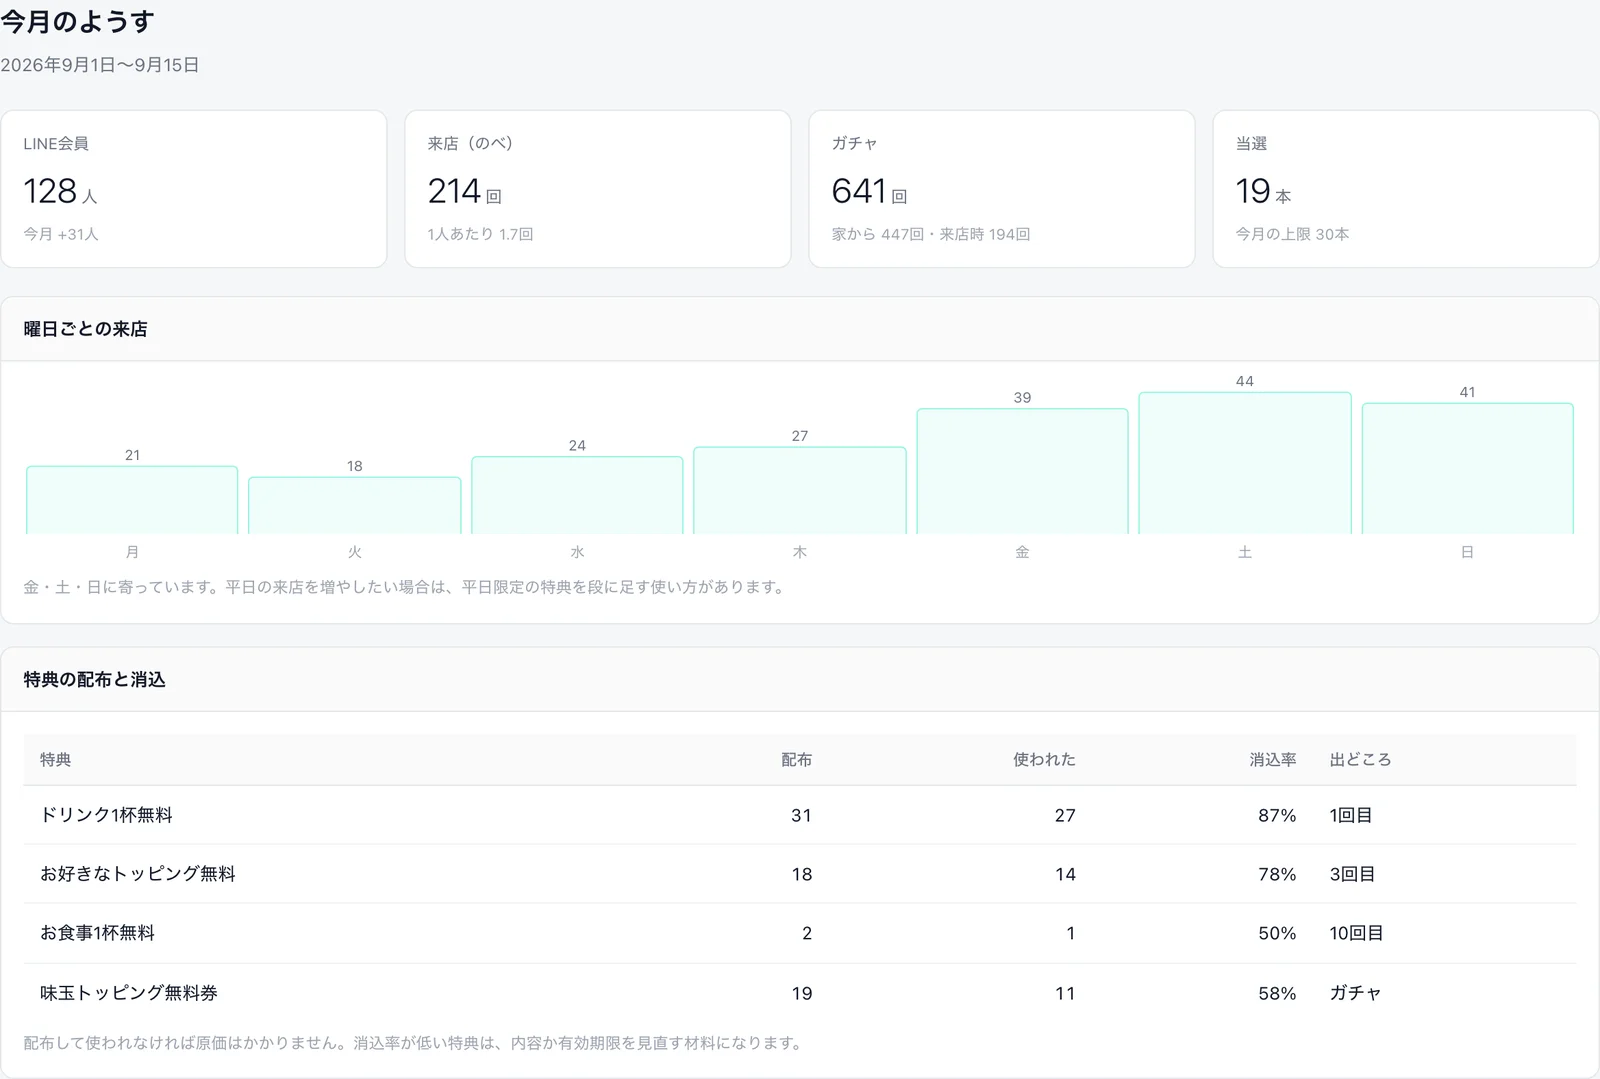1600x1079 pixels.
Task: Select the Monday (月) bar showing 21
Action: (132, 500)
